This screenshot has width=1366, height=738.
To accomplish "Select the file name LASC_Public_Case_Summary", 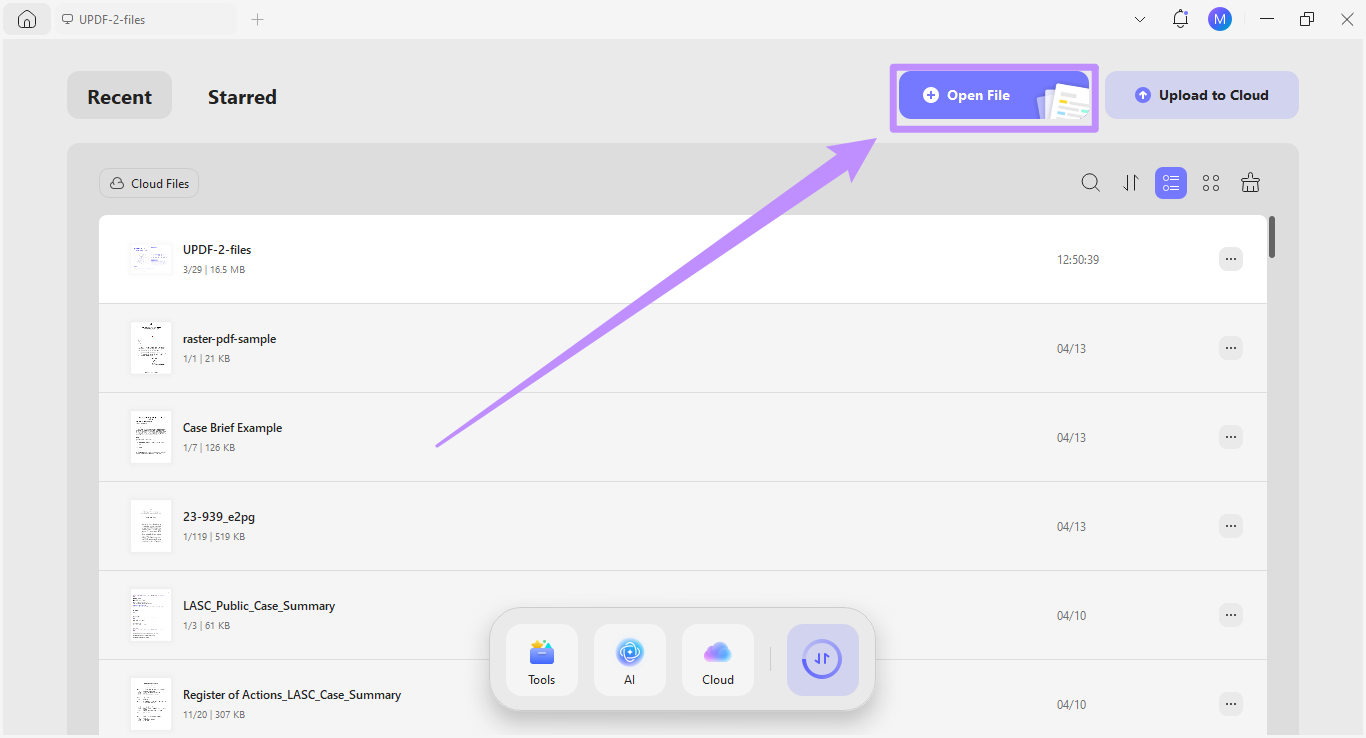I will [259, 606].
